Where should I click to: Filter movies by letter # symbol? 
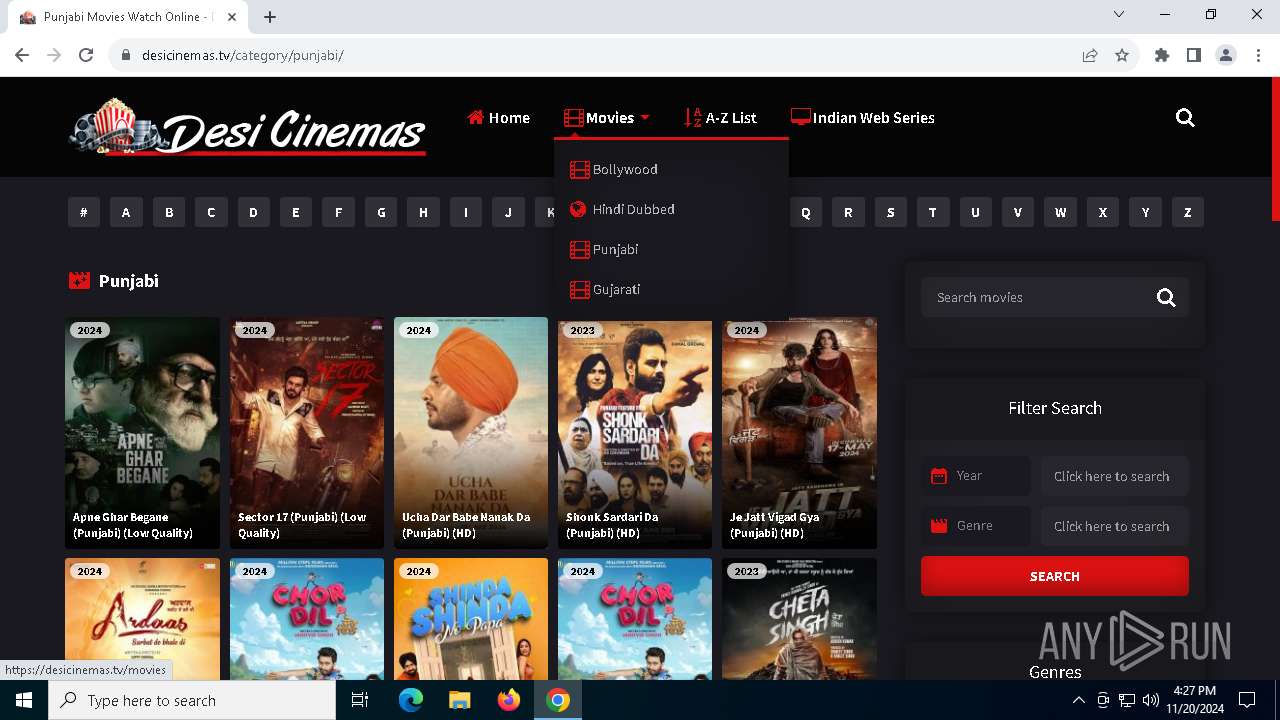pyautogui.click(x=84, y=212)
